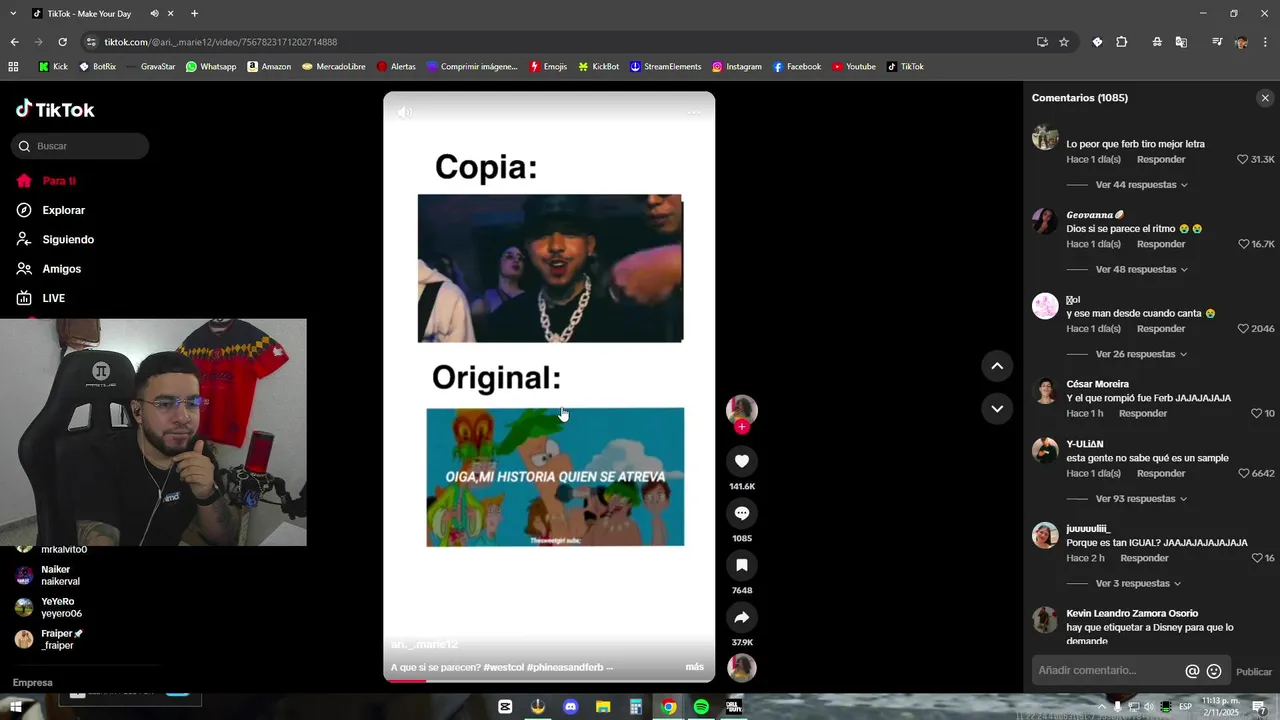The height and width of the screenshot is (720, 1280).
Task: Expand Chrome tab search dropdown arrow
Action: (13, 14)
